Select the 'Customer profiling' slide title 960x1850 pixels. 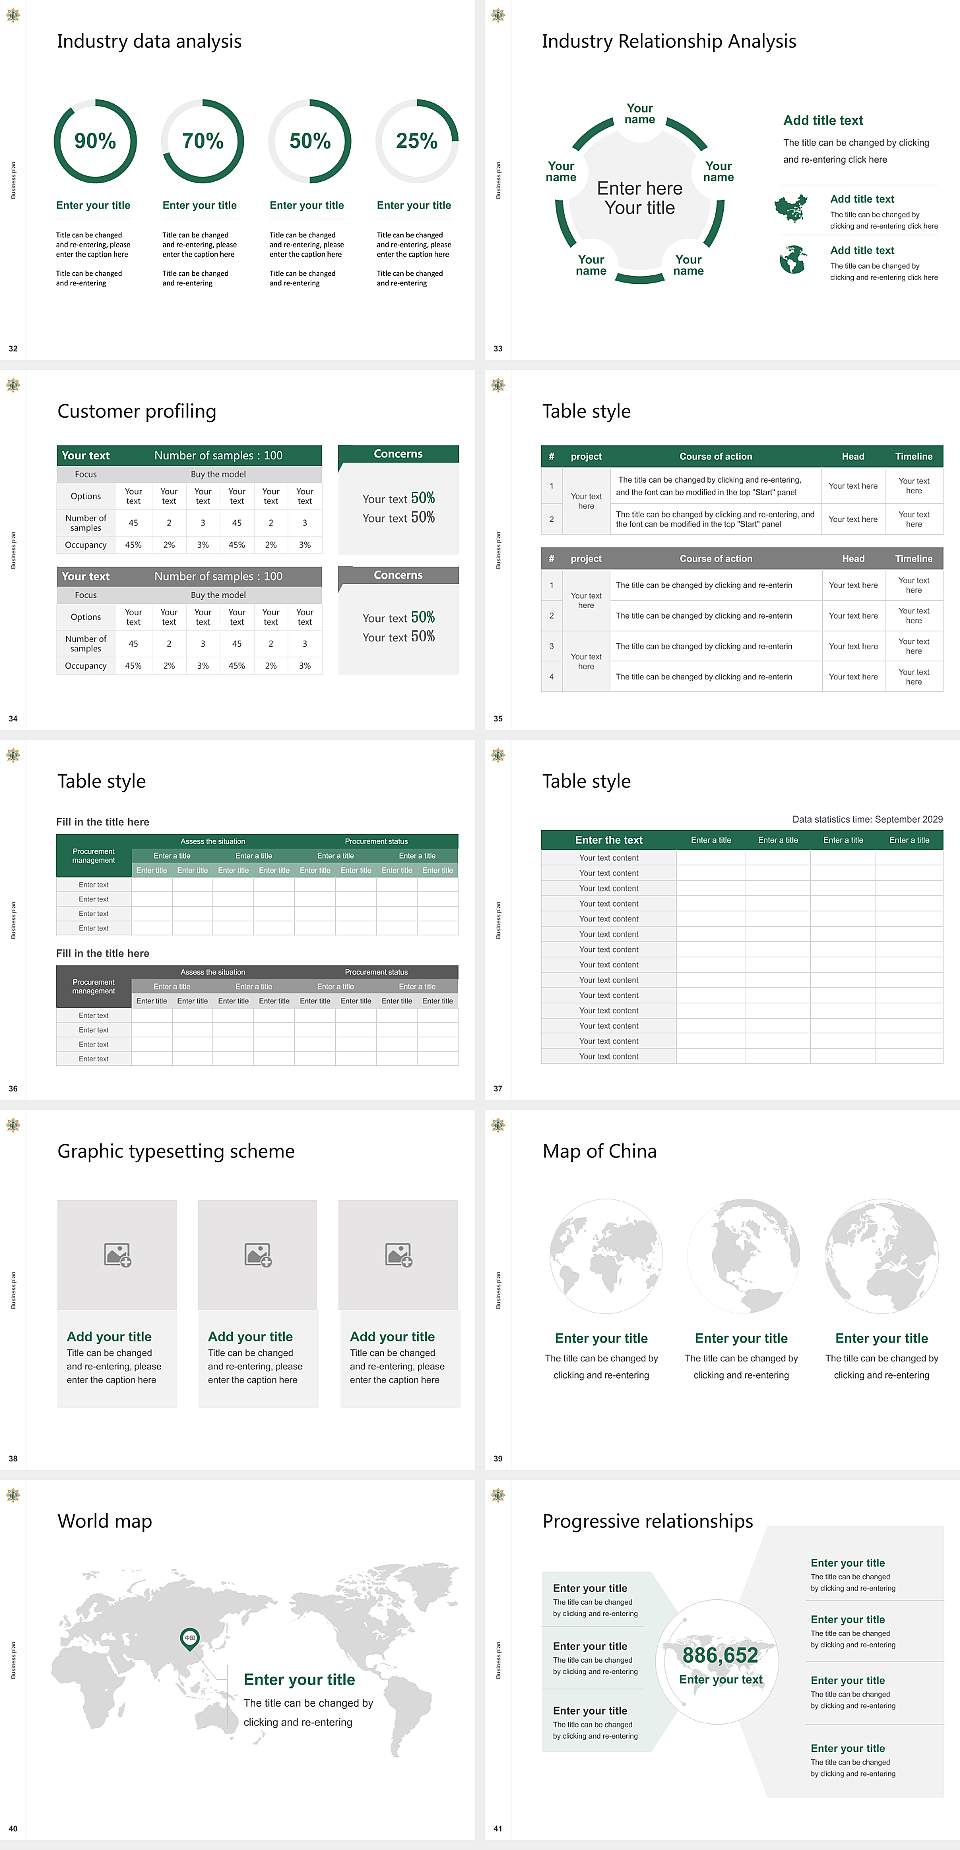pos(137,411)
